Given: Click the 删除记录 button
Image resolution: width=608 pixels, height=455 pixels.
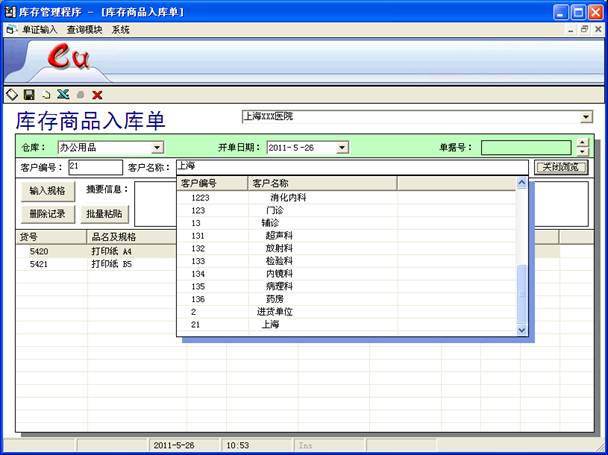Looking at the screenshot, I should pos(47,213).
